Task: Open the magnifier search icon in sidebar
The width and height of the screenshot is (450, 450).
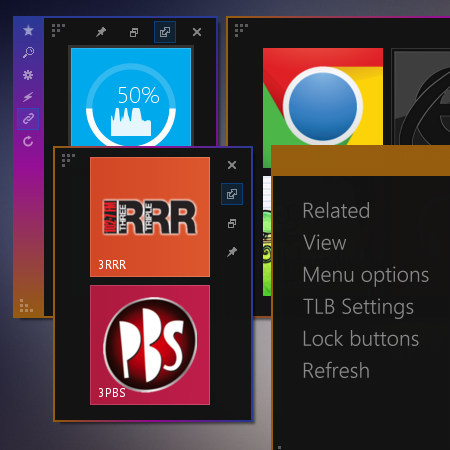Action: [28, 52]
